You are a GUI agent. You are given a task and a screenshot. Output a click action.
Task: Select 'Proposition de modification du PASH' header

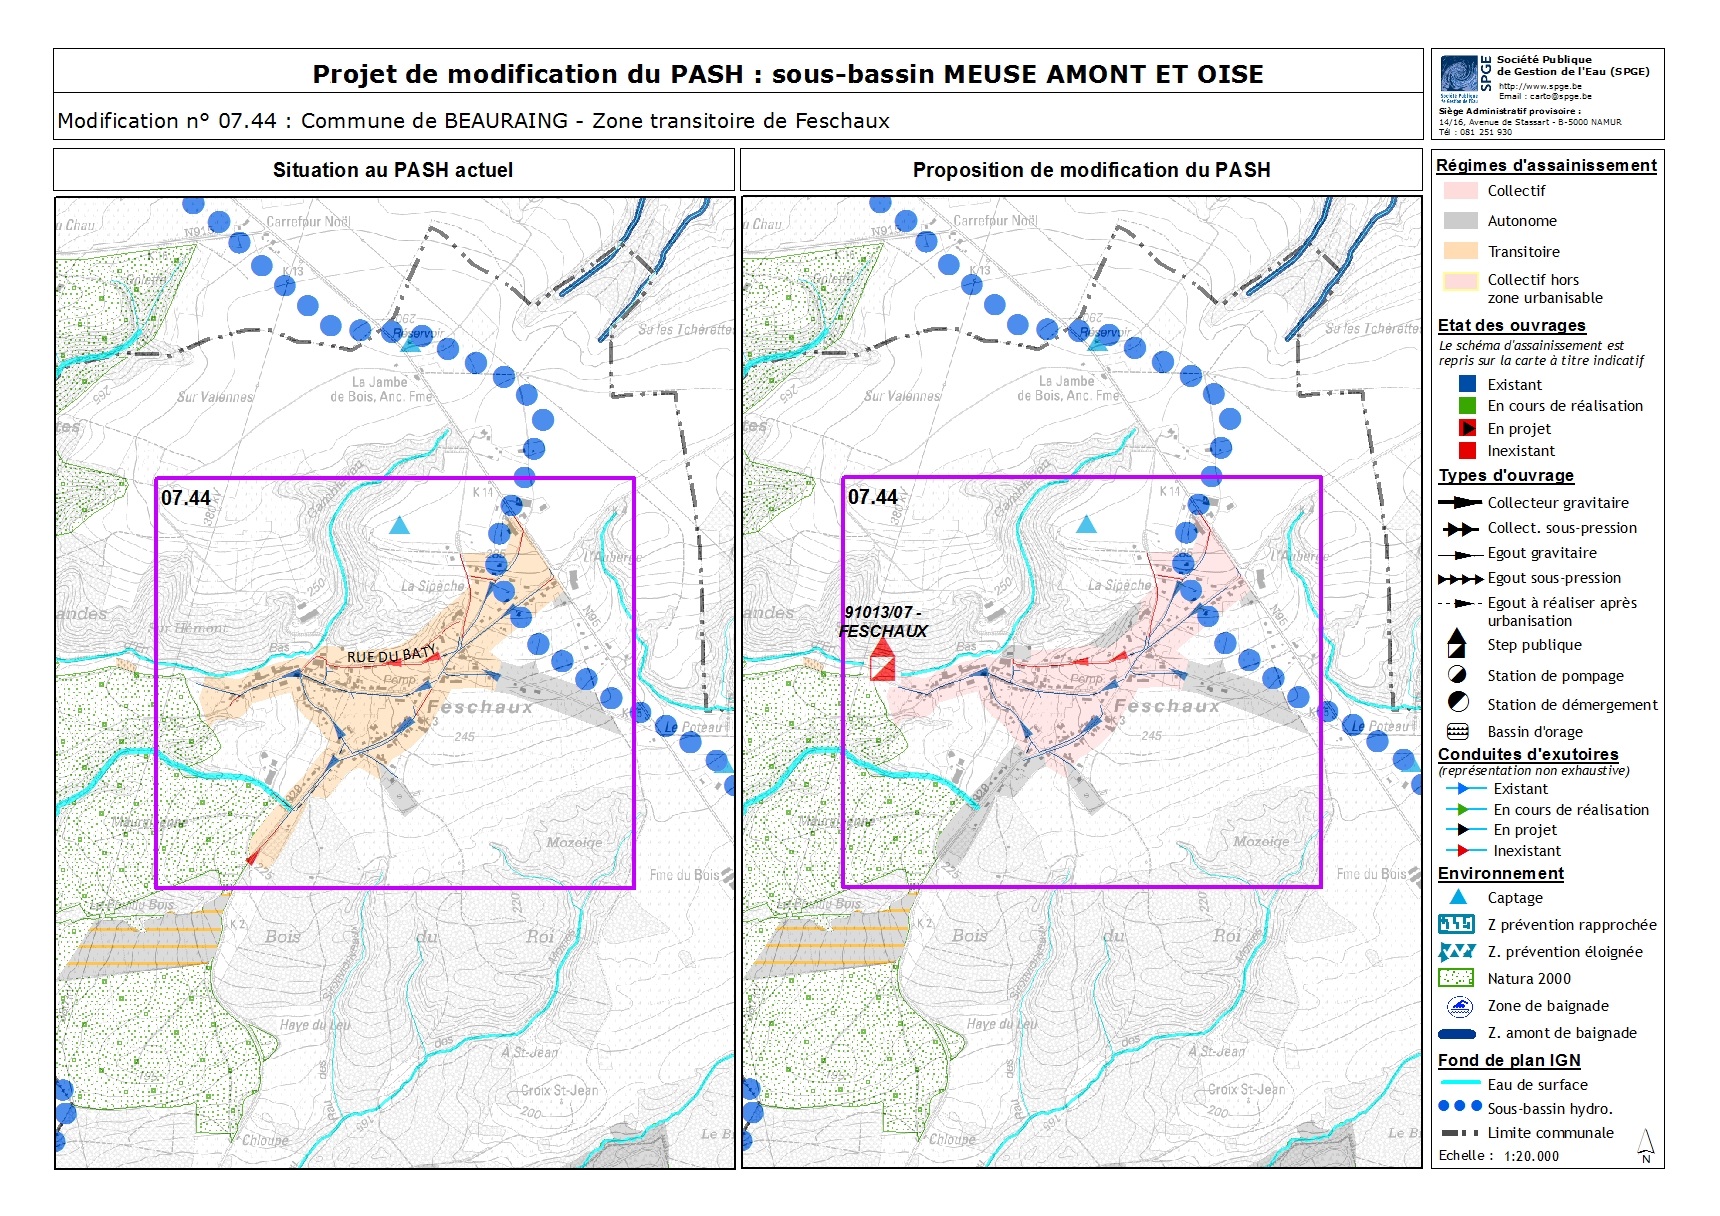coord(1091,170)
